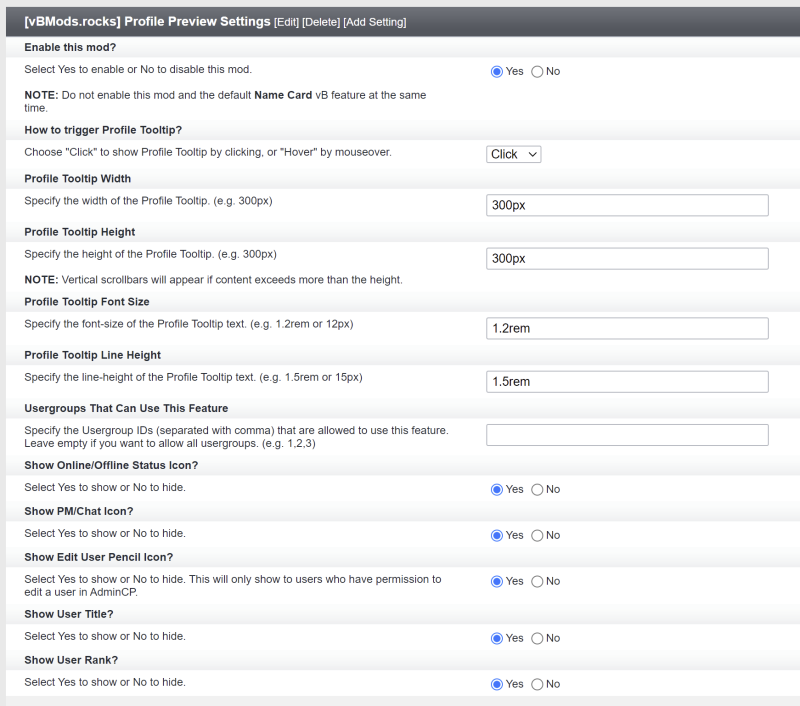The width and height of the screenshot is (800, 706).
Task: Select No for Show User Rank
Action: tap(537, 685)
